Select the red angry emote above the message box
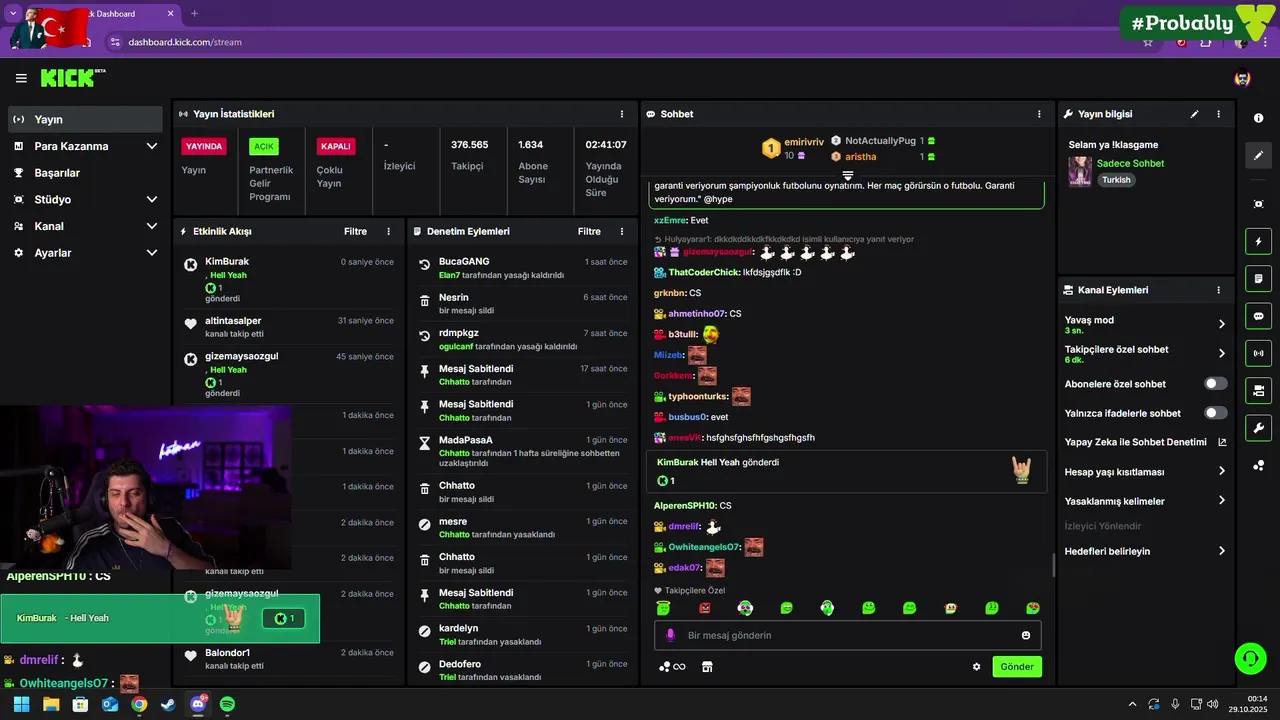 pos(704,608)
